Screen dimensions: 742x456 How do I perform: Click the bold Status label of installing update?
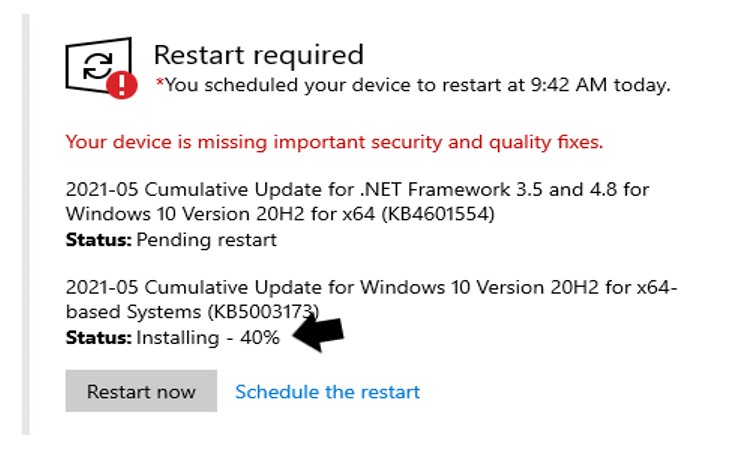pyautogui.click(x=98, y=338)
